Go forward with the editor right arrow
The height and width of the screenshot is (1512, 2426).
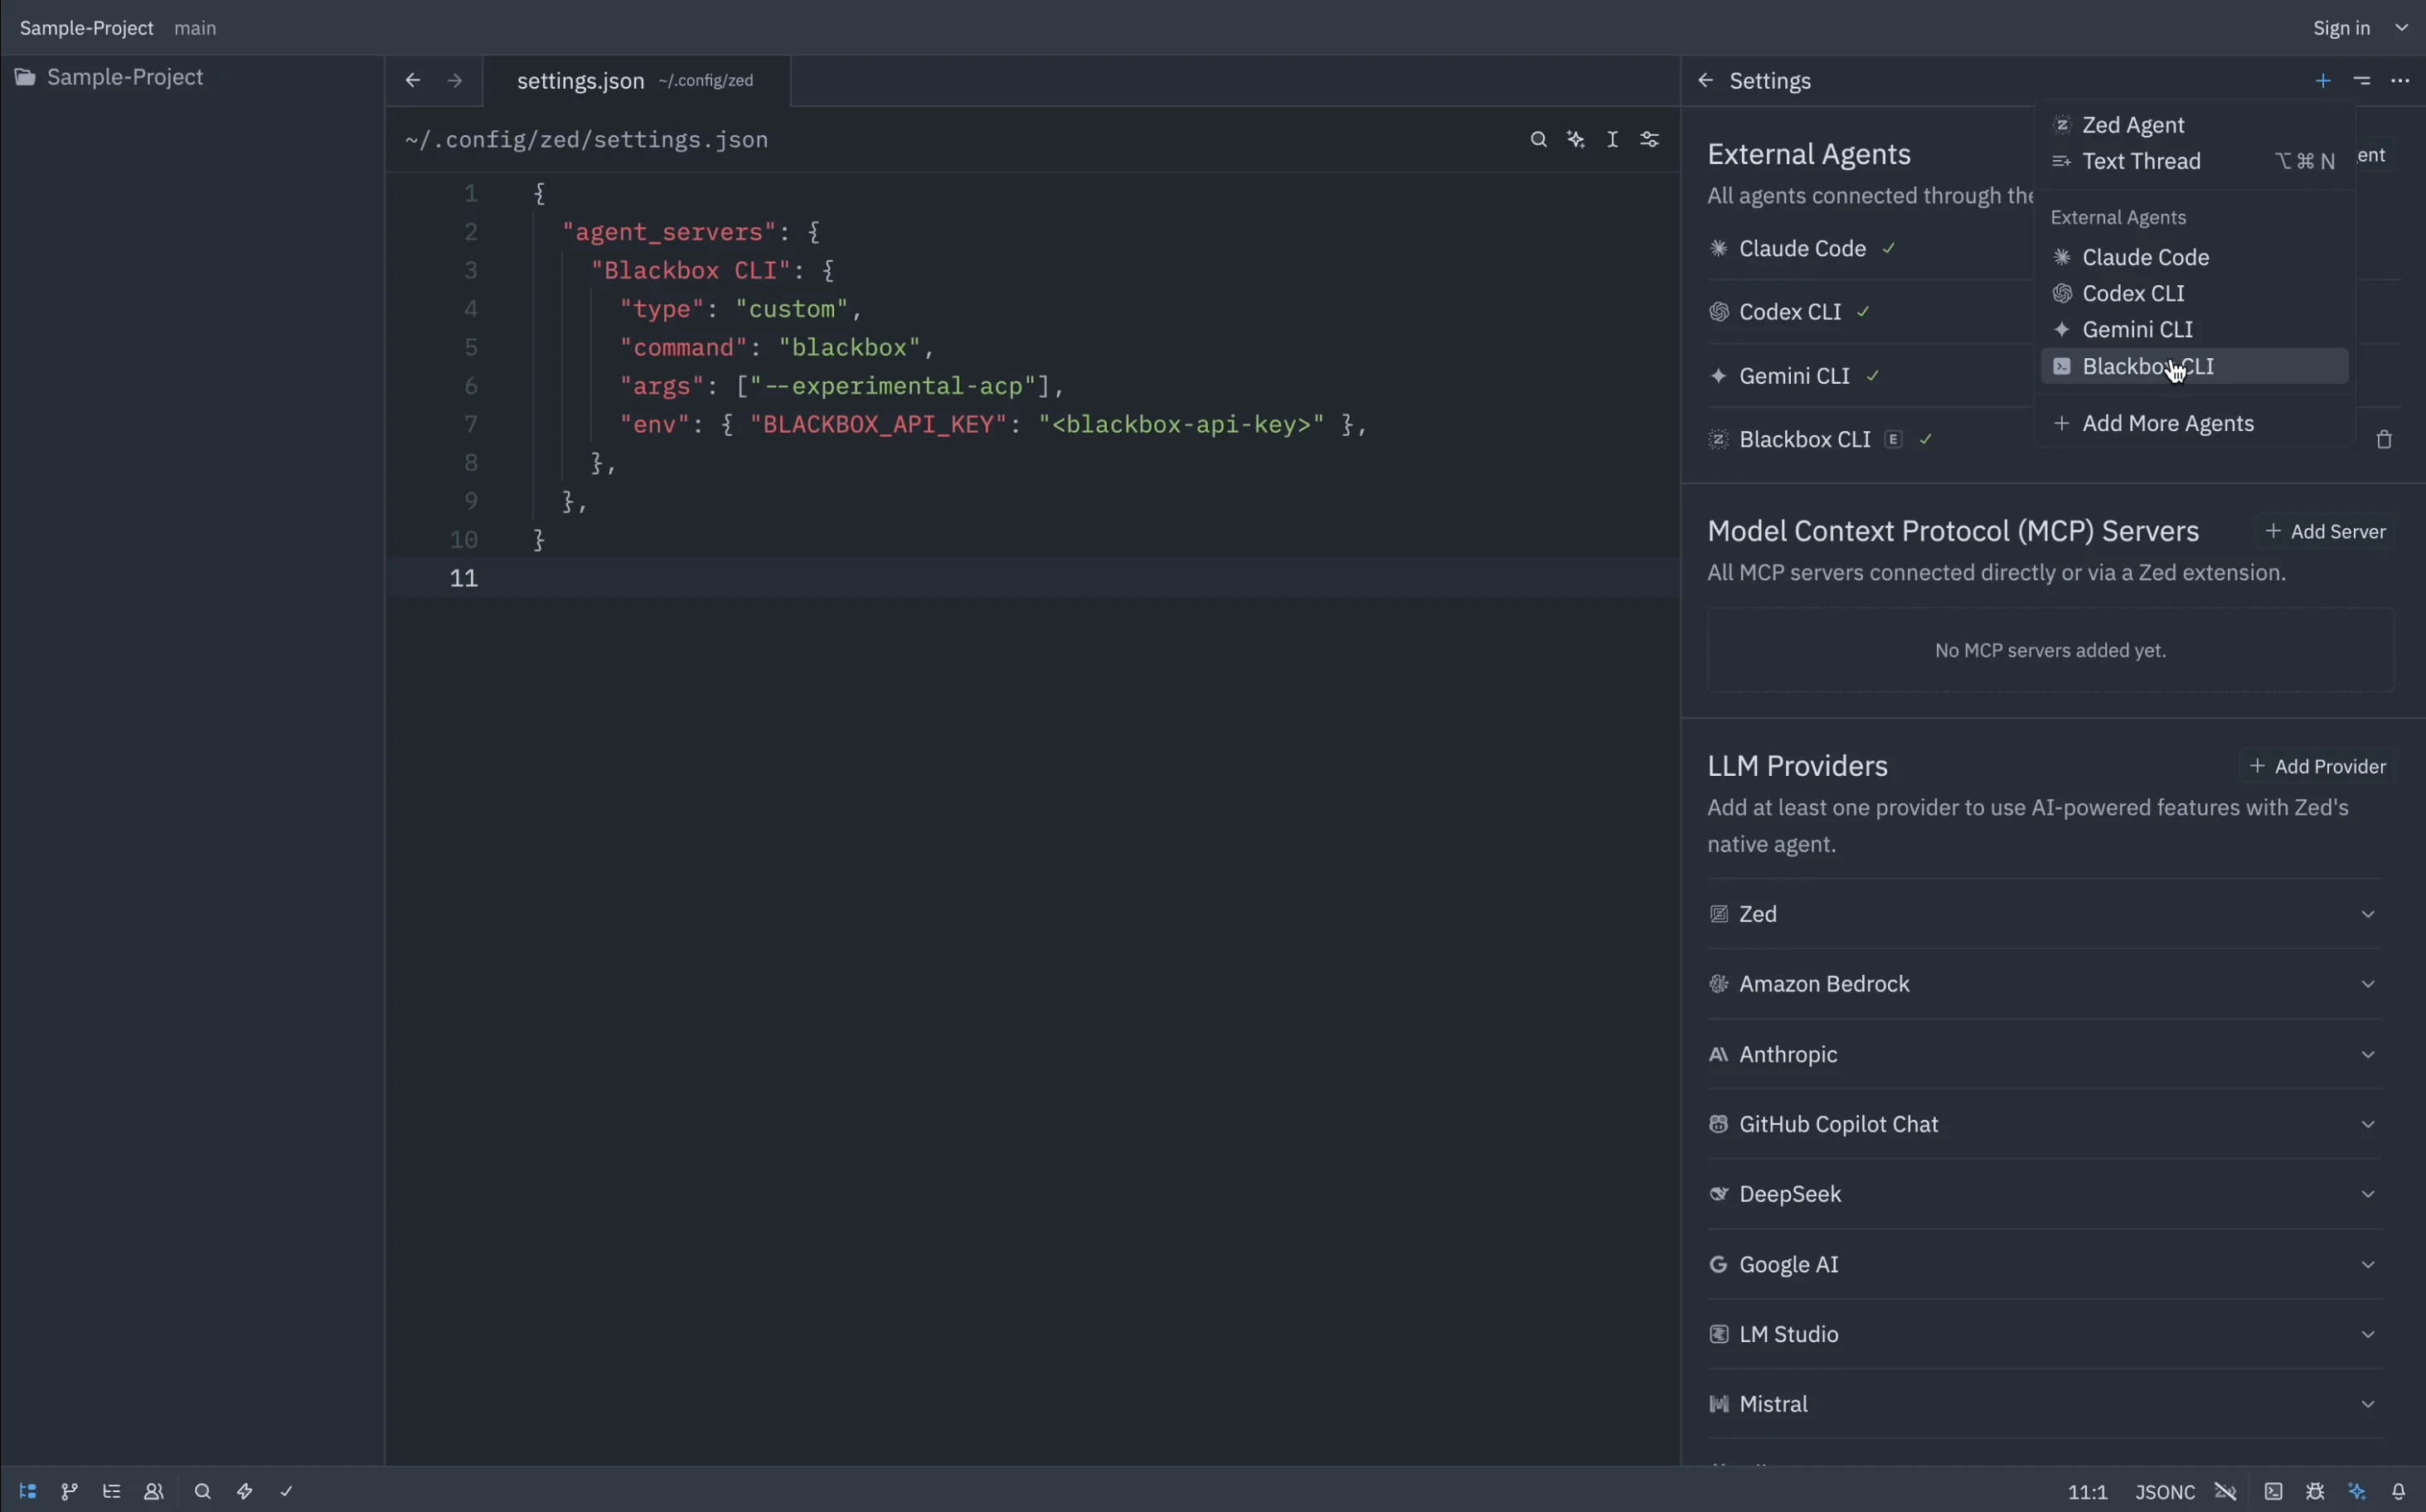(455, 80)
